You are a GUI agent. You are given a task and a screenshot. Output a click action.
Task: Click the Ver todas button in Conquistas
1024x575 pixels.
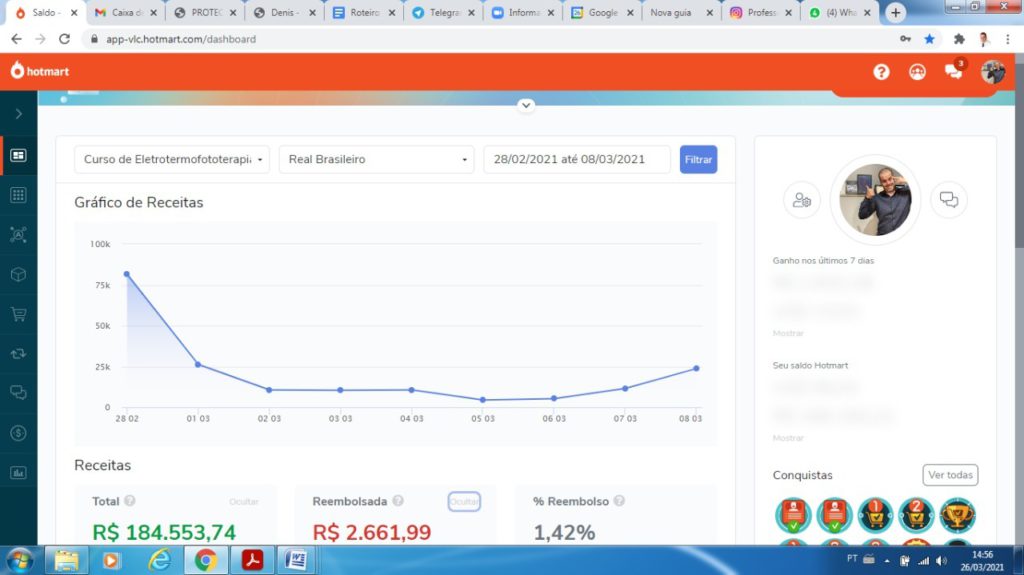(950, 475)
